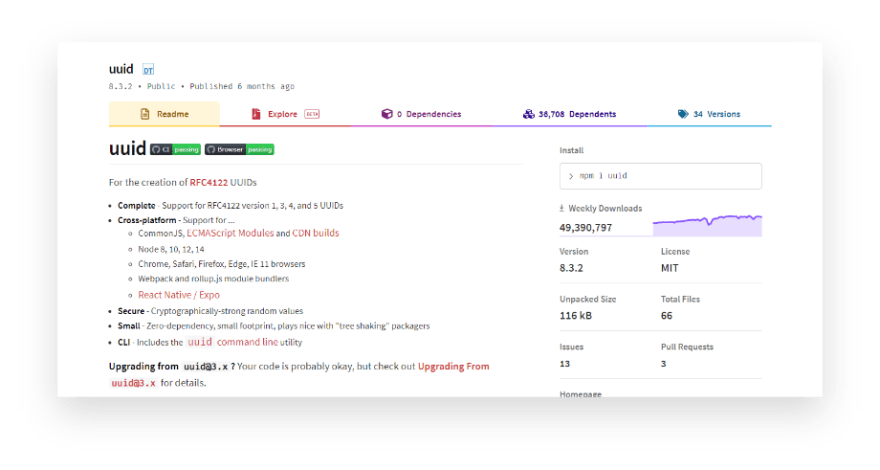Open the 34 Versions tab
The width and height of the screenshot is (880, 470).
tap(709, 114)
